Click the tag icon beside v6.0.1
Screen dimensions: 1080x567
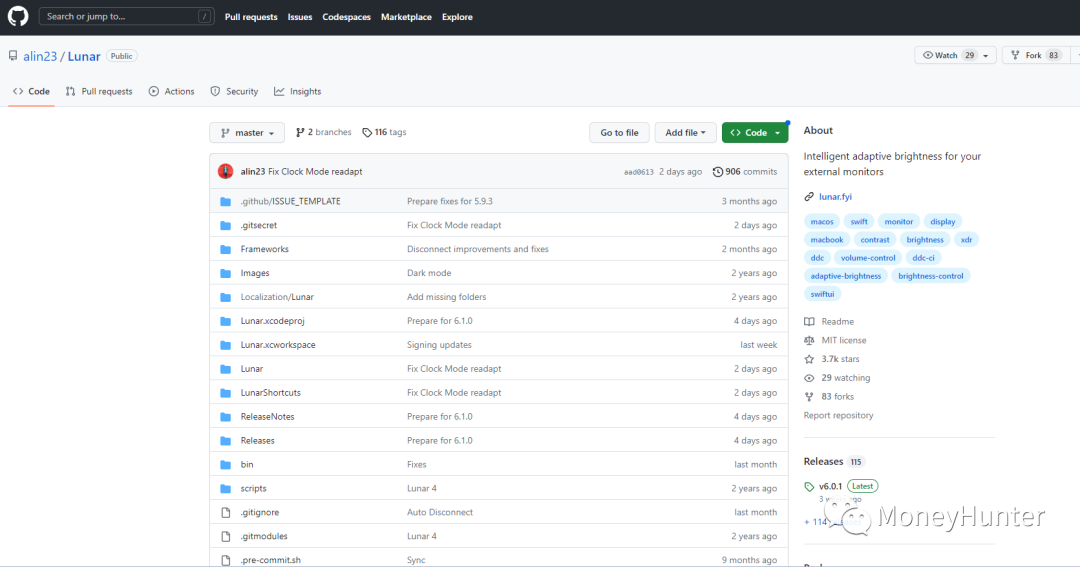coord(809,486)
